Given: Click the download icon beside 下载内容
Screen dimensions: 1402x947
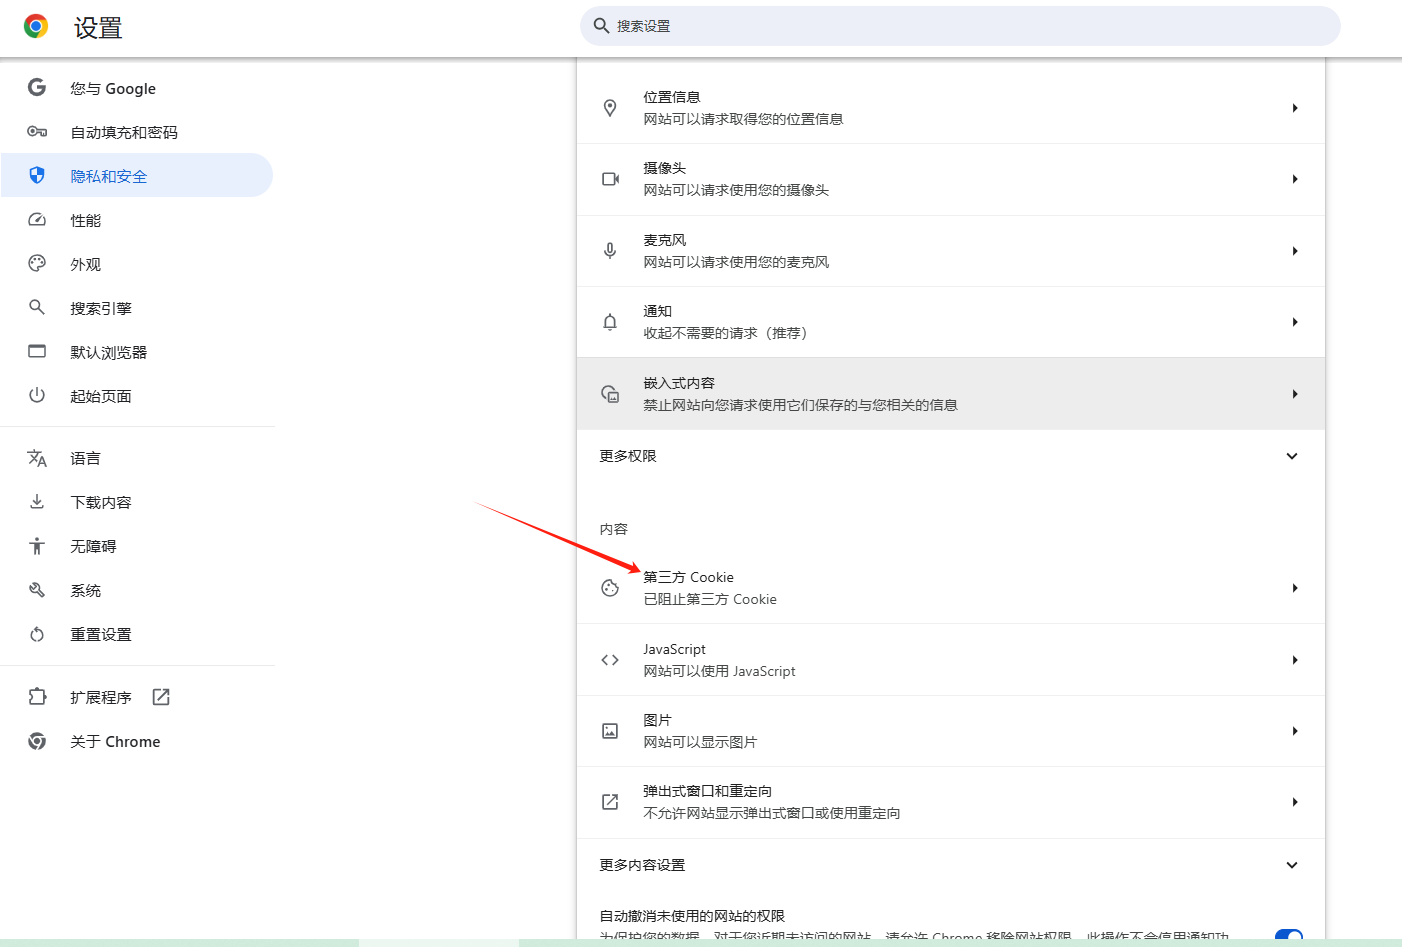Looking at the screenshot, I should click(37, 502).
